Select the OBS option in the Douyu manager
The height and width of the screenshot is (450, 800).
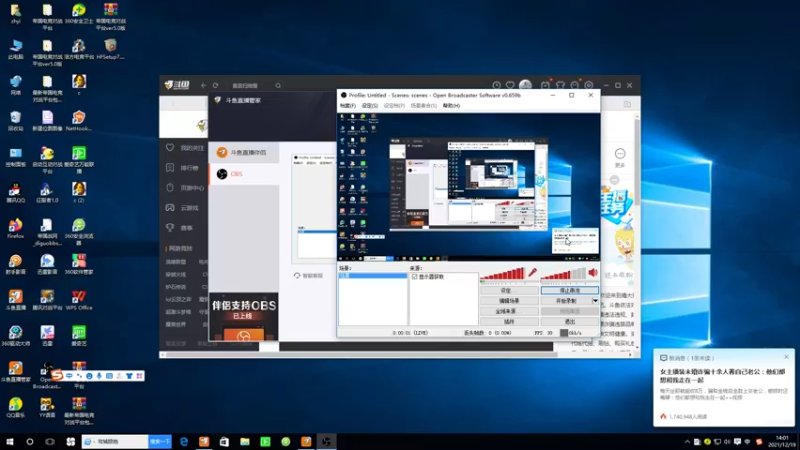244,174
